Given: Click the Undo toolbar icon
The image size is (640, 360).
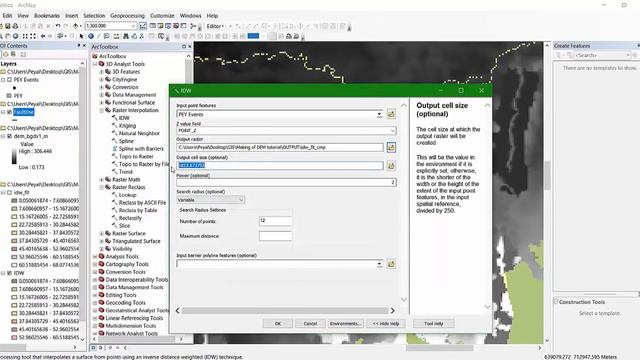Looking at the screenshot, I should click(58, 26).
